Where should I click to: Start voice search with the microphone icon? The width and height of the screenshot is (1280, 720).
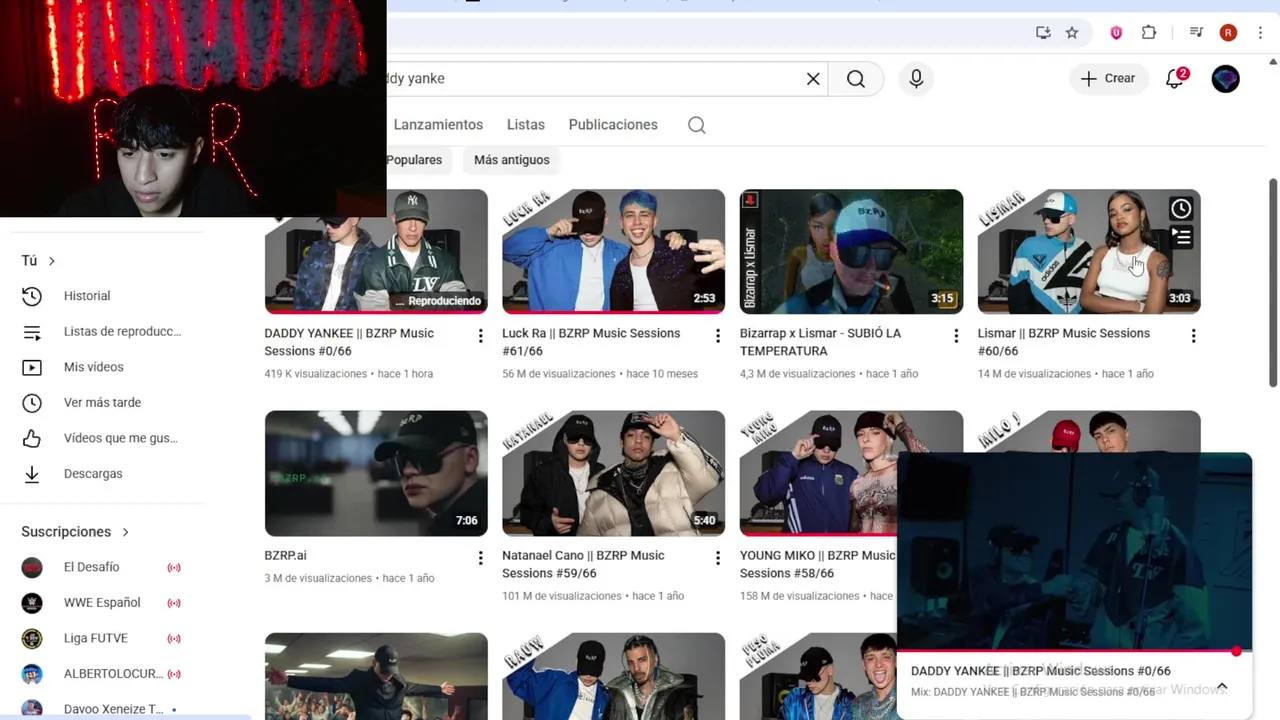coord(916,79)
